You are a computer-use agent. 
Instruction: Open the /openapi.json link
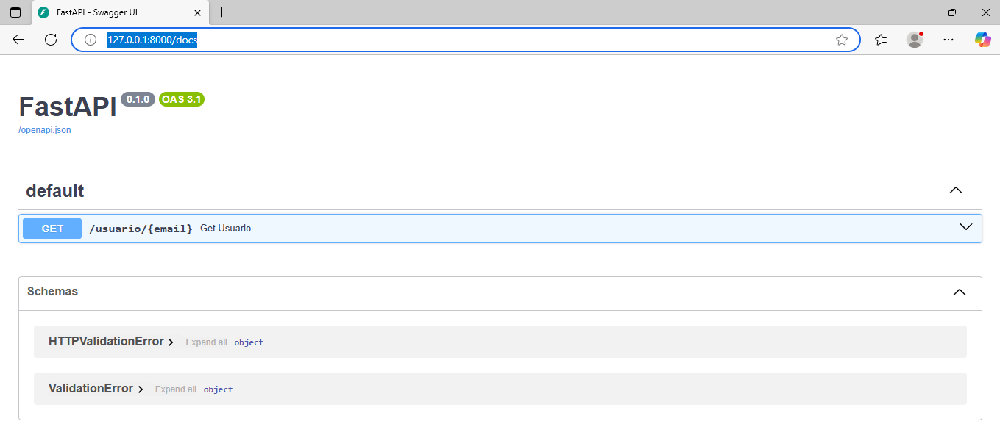pyautogui.click(x=44, y=130)
